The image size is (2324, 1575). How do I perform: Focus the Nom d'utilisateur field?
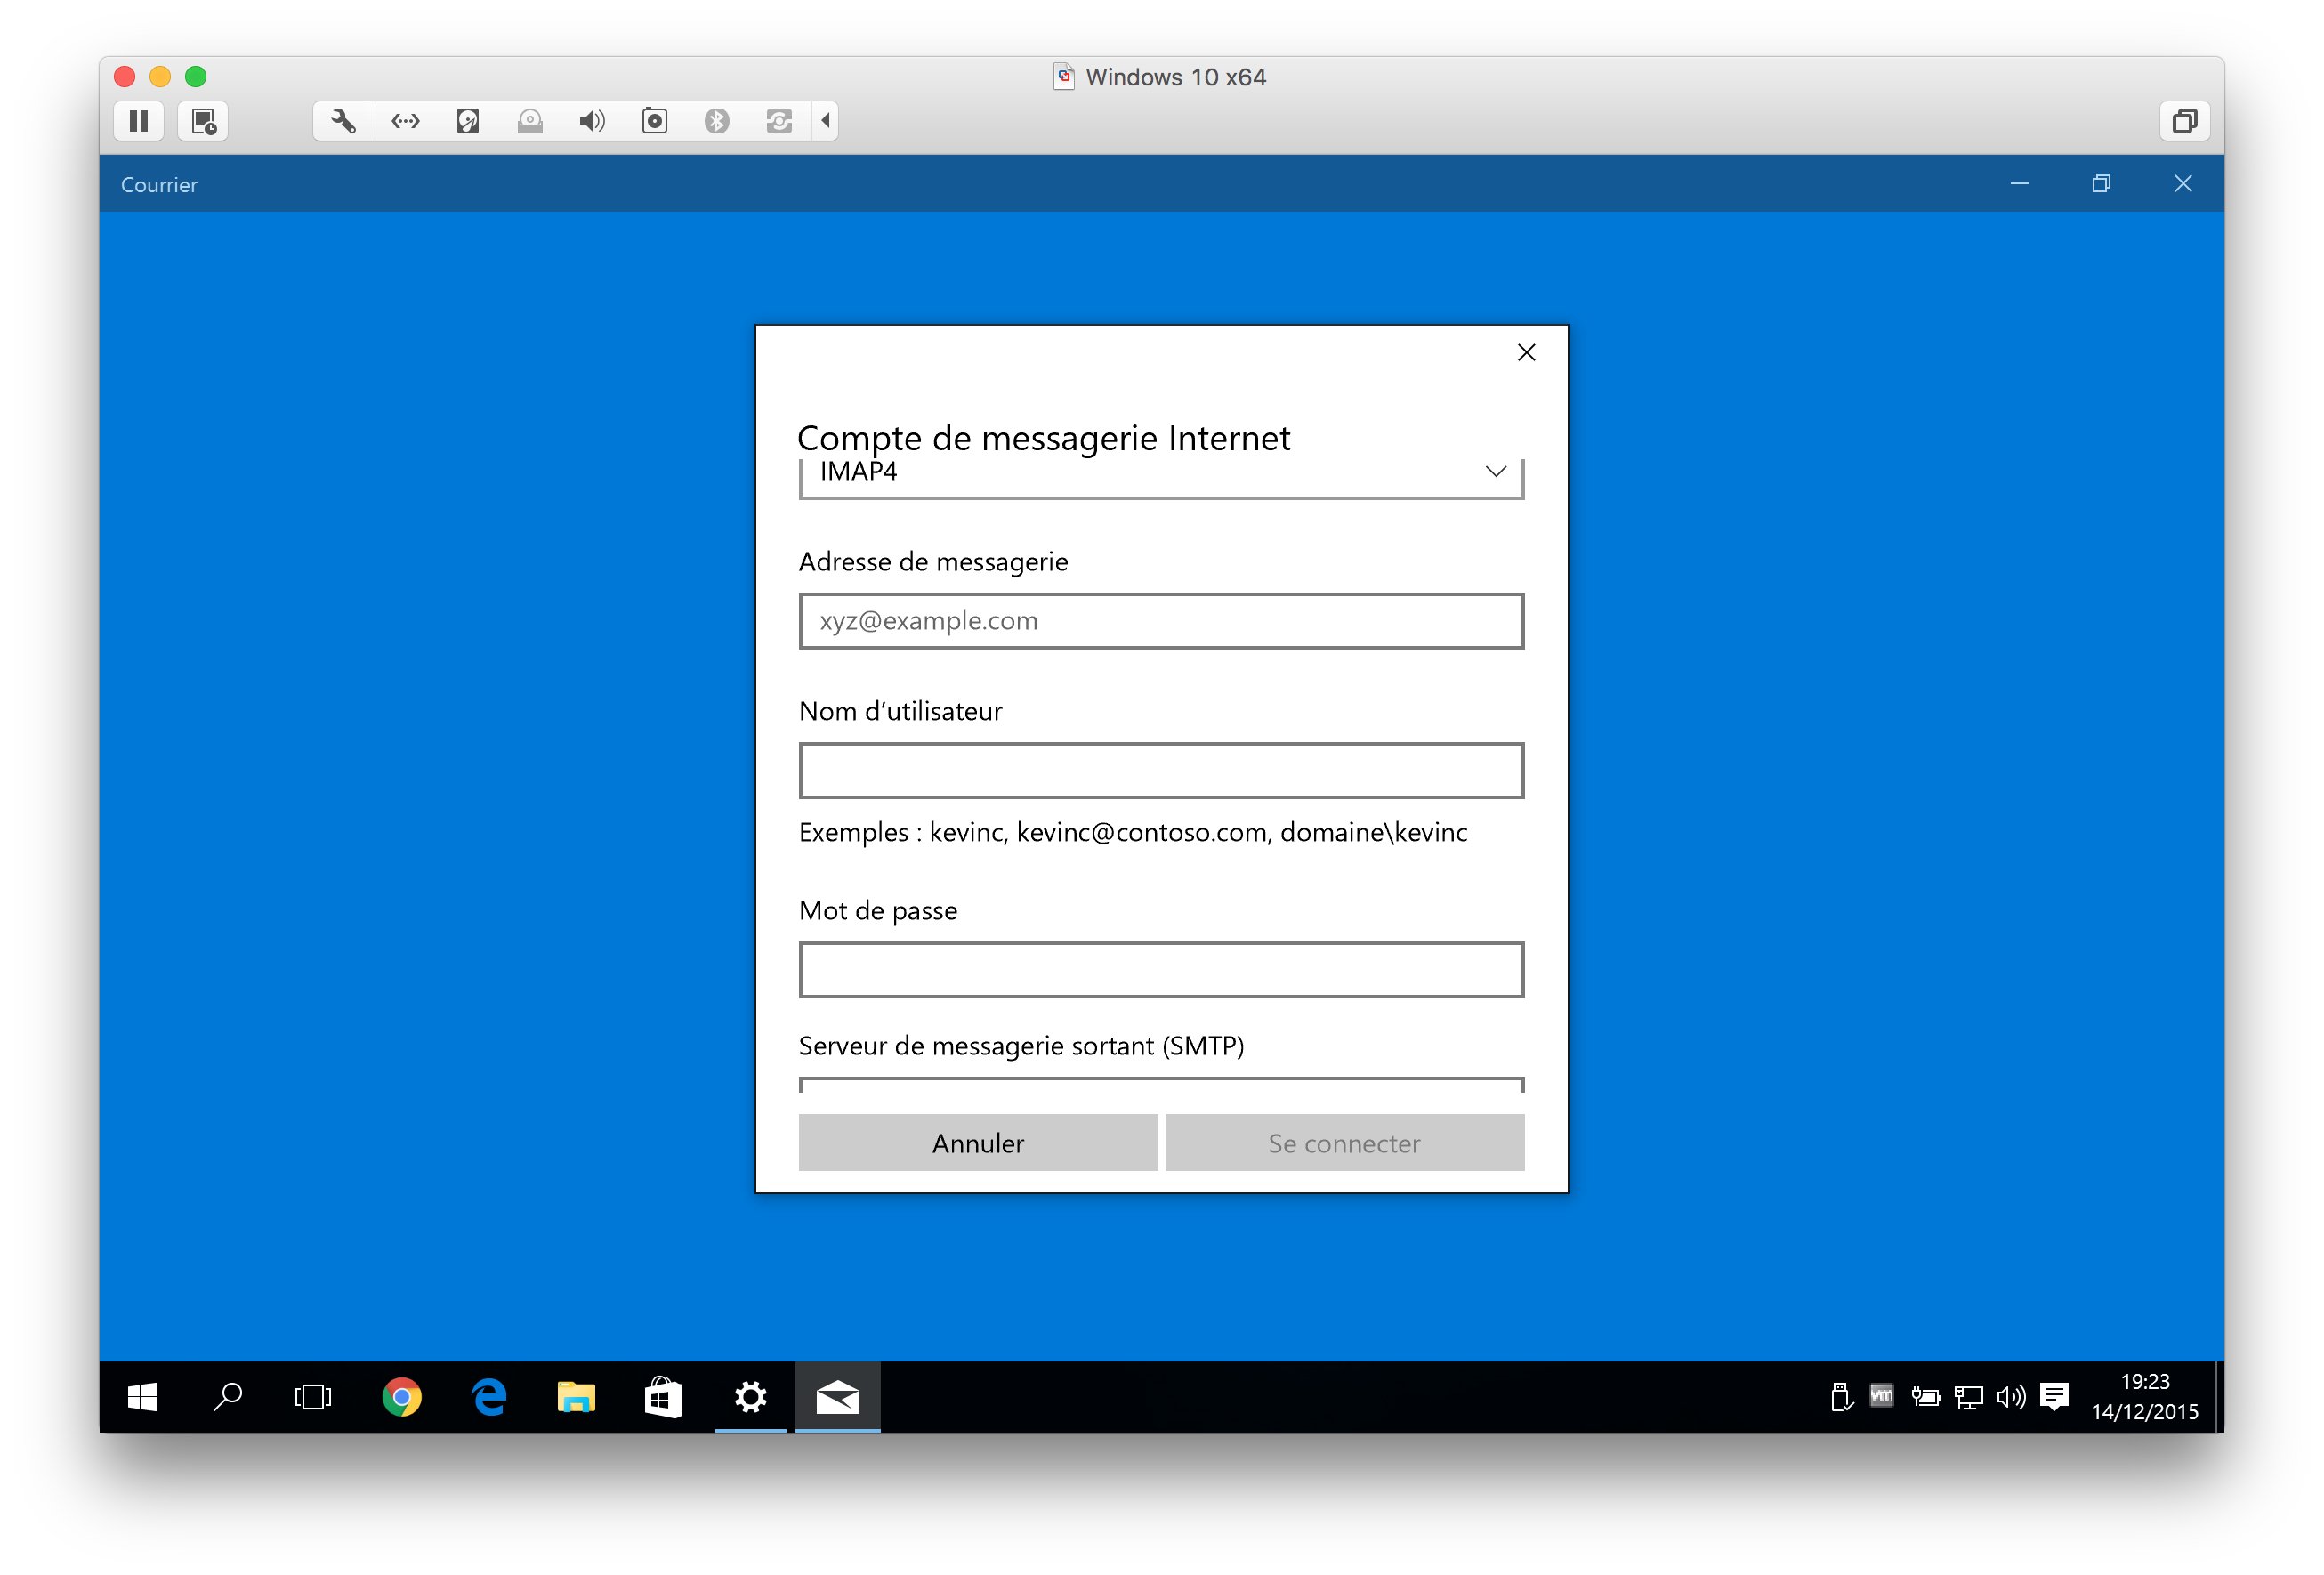click(1161, 770)
